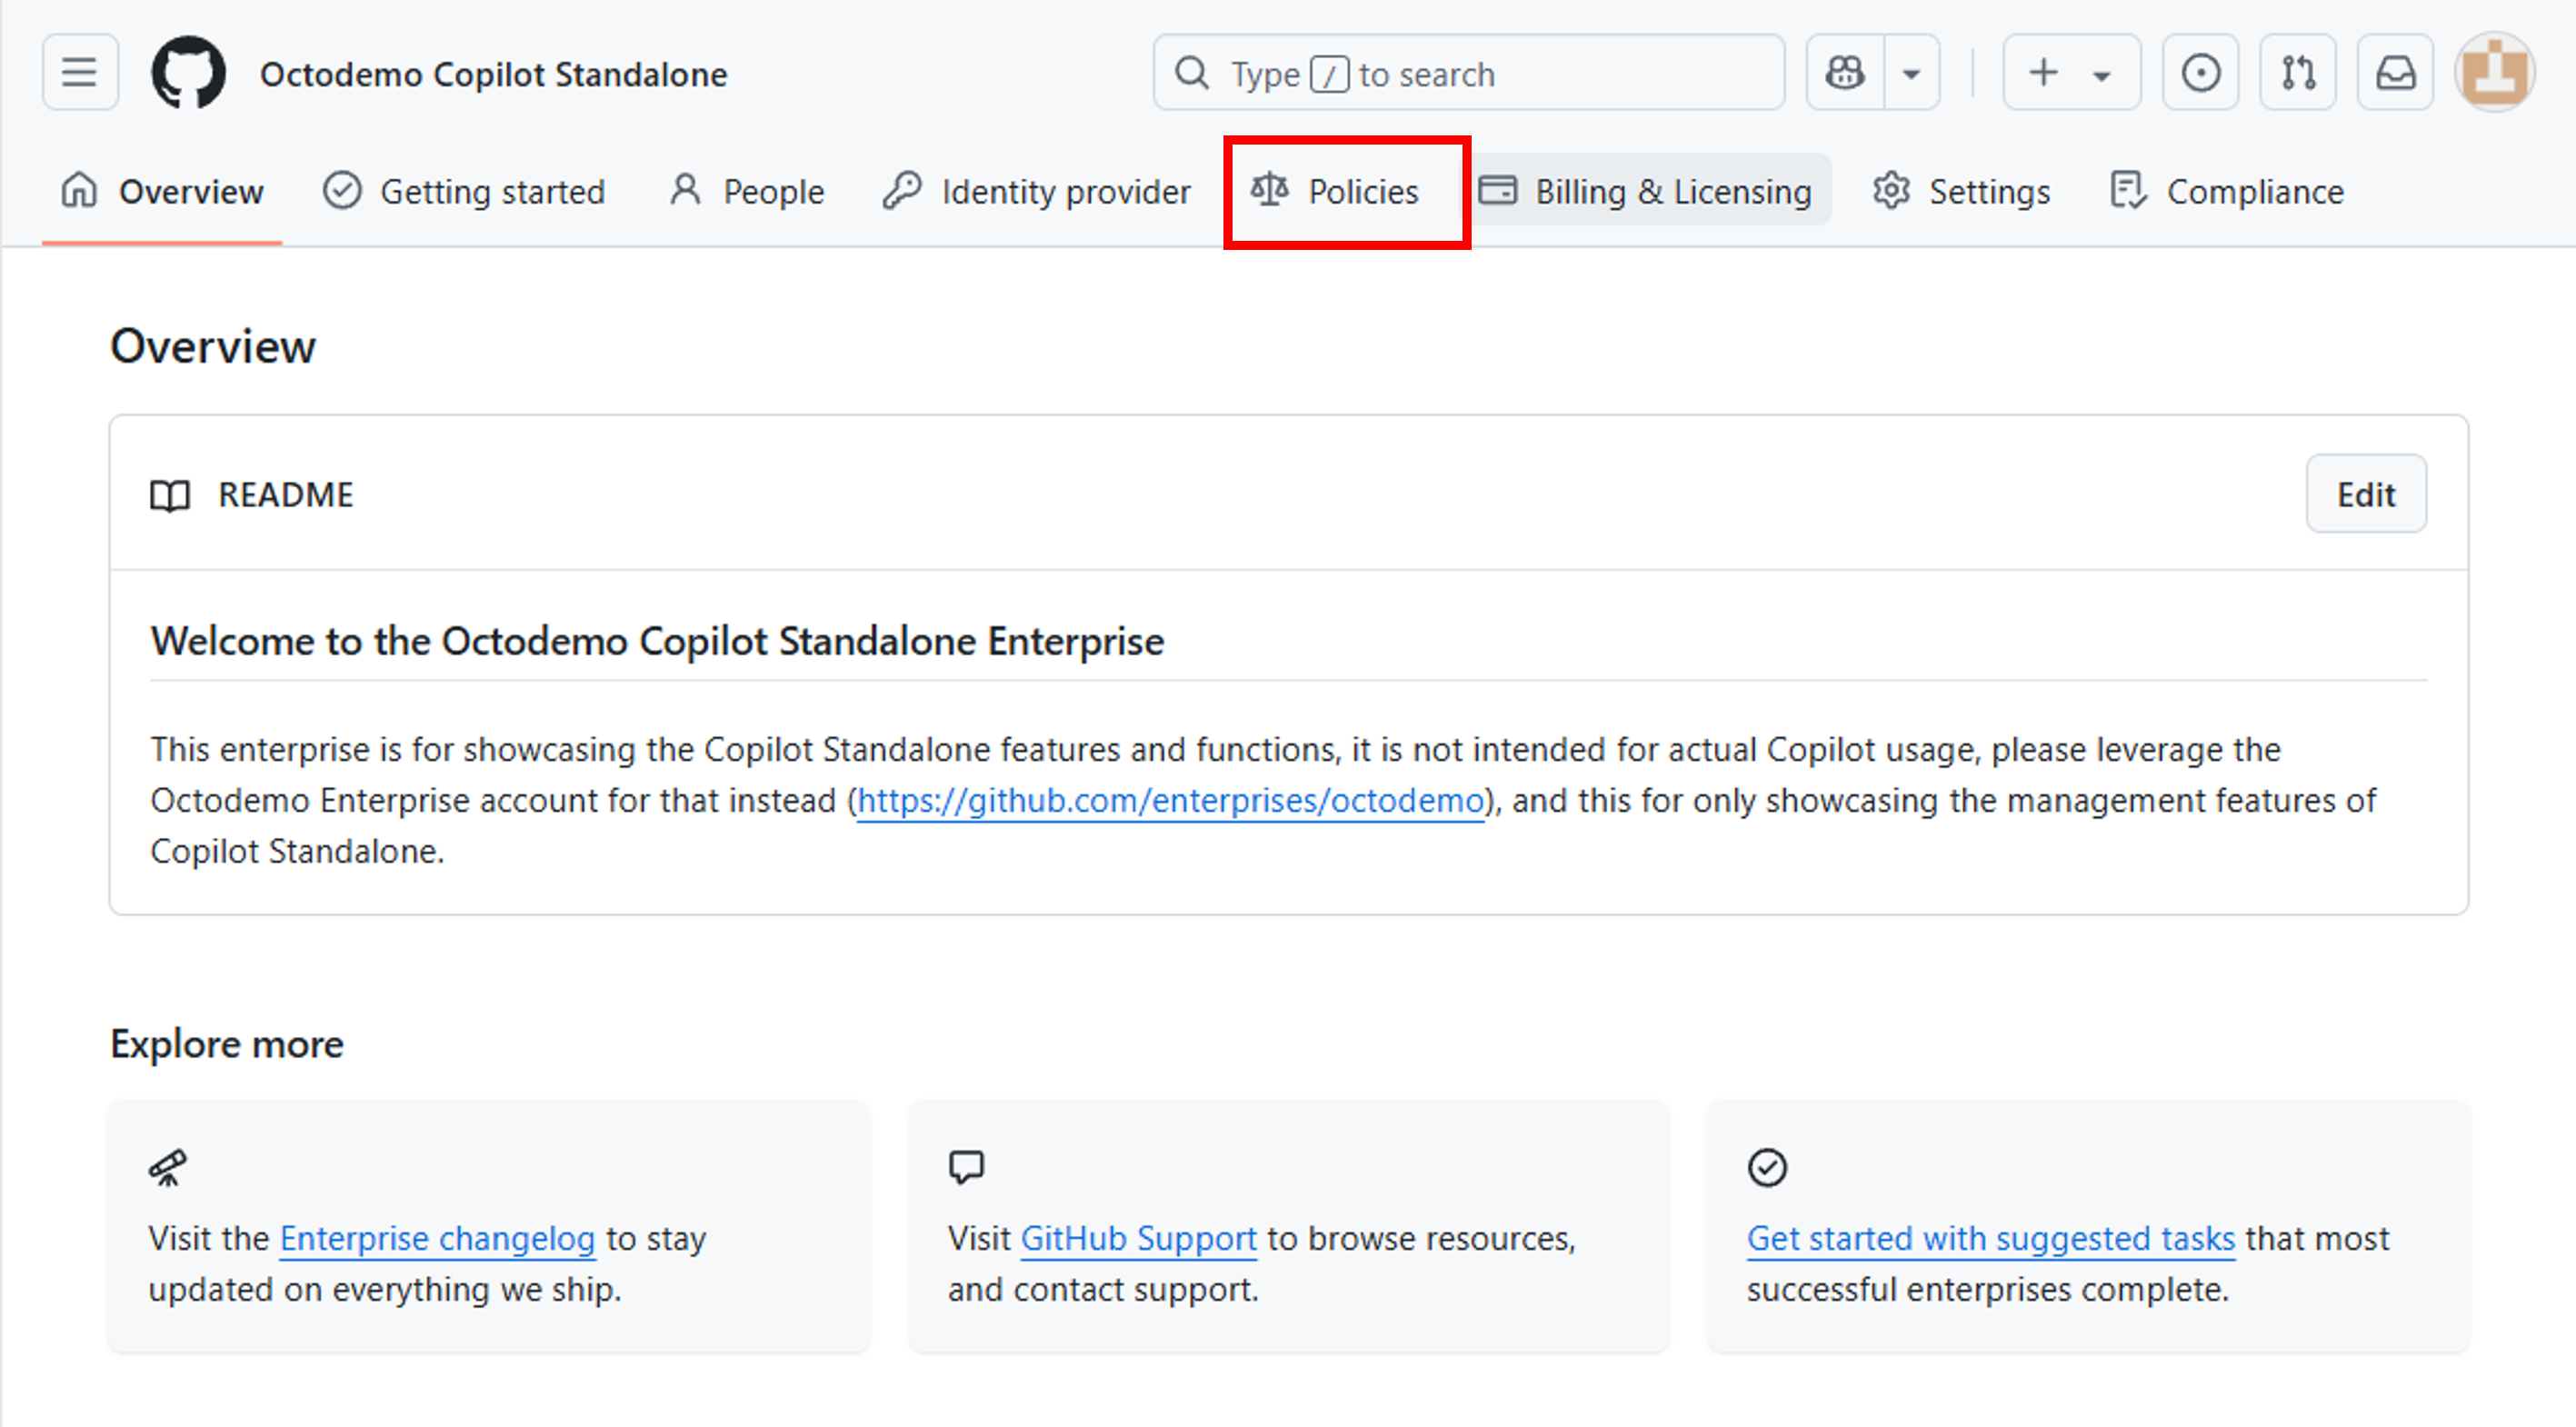Click the check circle icon on tasks card

point(1767,1167)
